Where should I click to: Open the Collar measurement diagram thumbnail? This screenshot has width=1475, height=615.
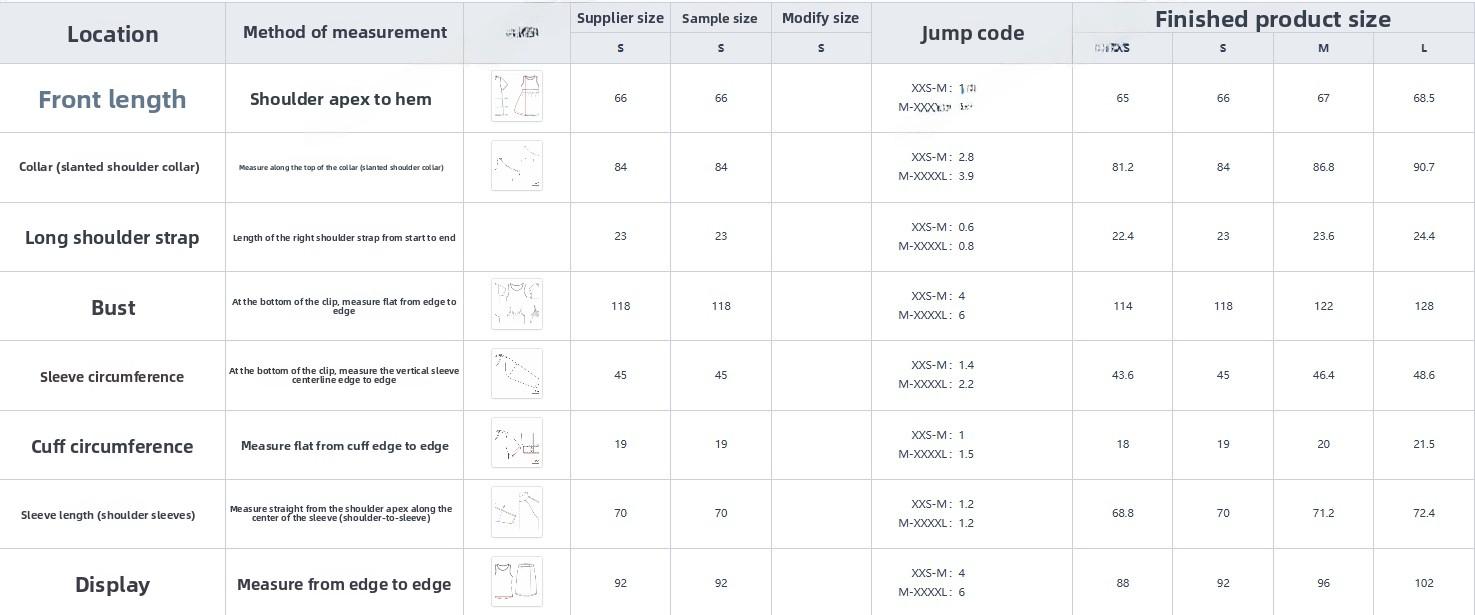[516, 166]
